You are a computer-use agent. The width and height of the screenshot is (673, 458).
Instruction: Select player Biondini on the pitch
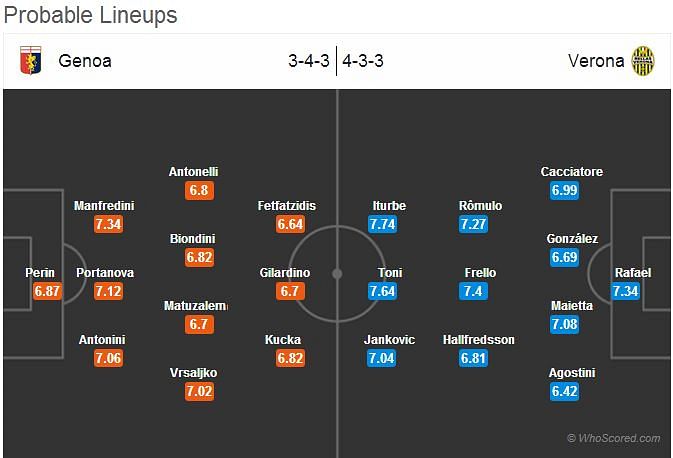(x=193, y=239)
